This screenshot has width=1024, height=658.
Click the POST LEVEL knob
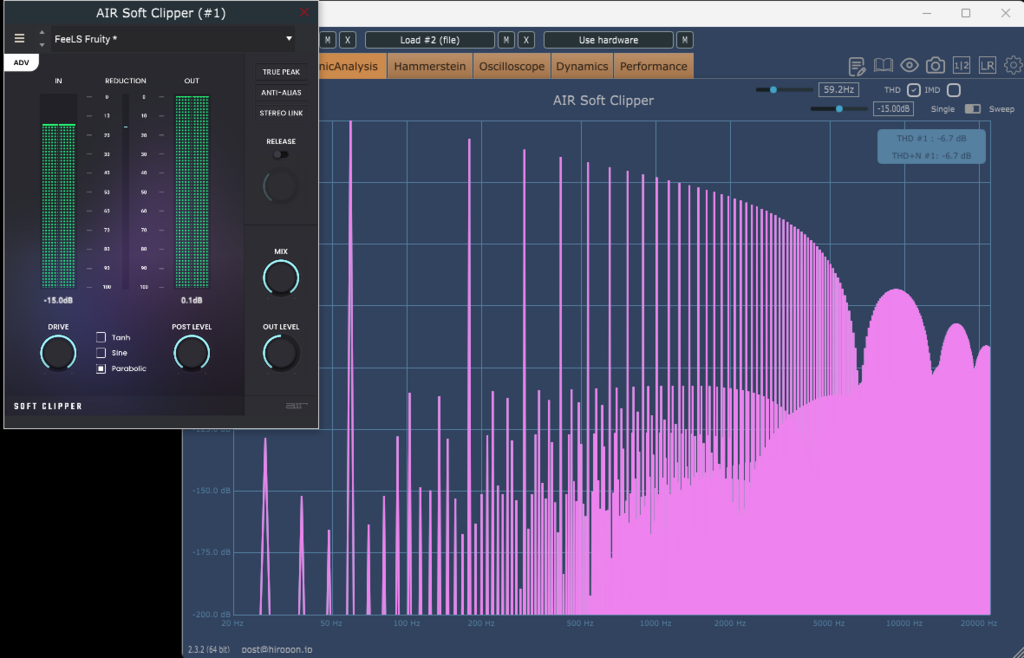[x=191, y=353]
